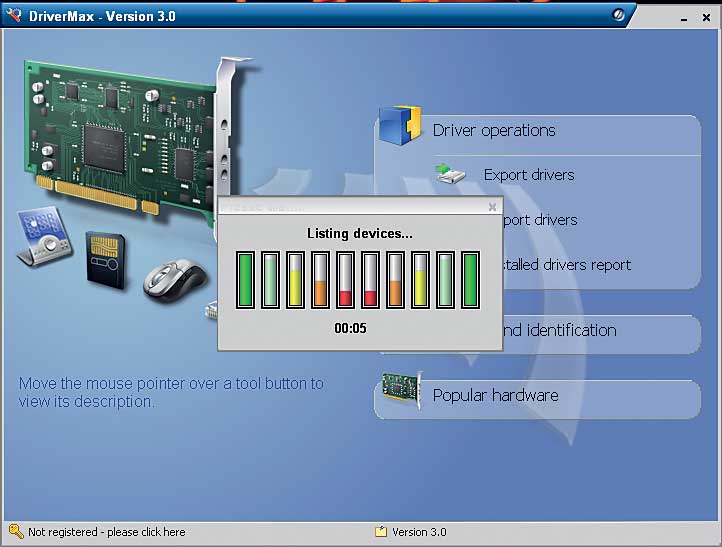This screenshot has height=547, width=722.
Task: Click the first green progress bar segment
Action: pos(245,280)
